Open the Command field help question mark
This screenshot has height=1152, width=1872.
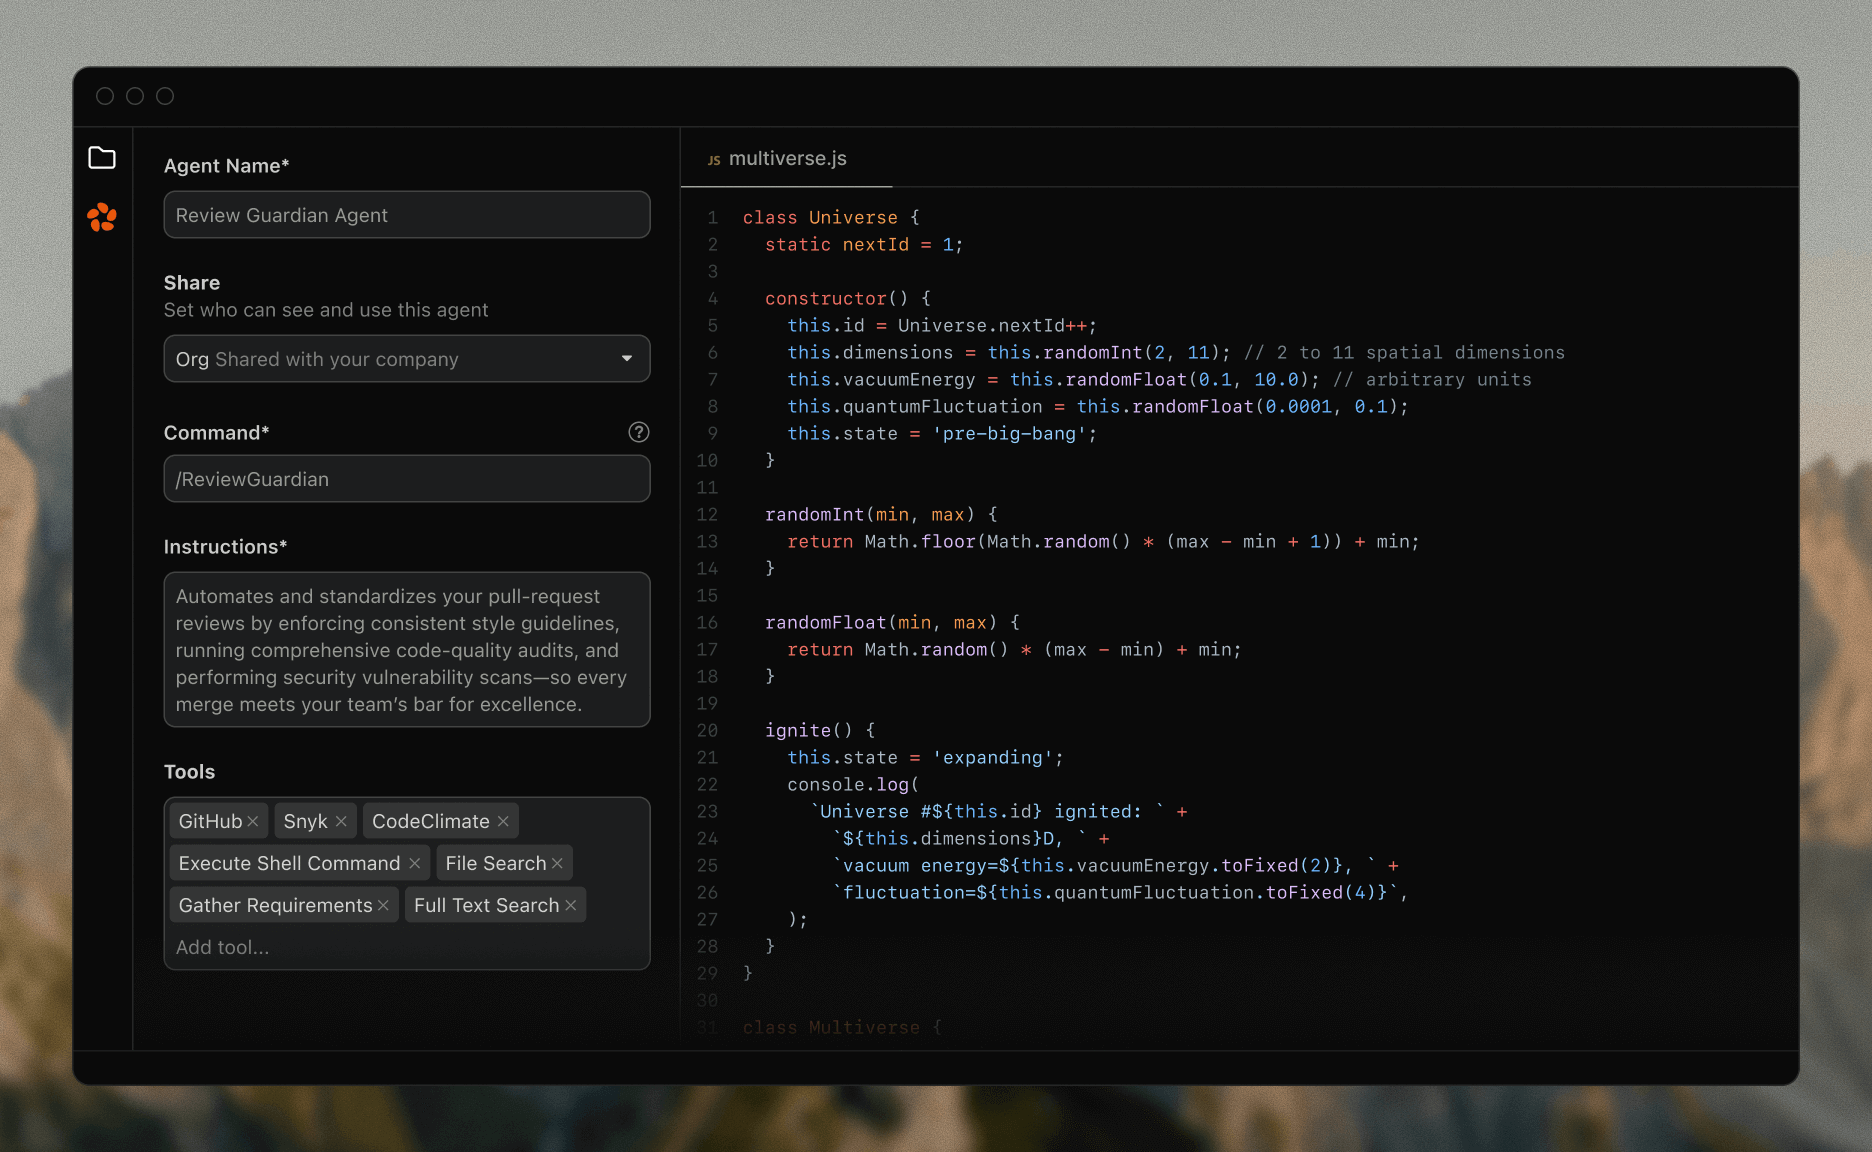pos(638,432)
